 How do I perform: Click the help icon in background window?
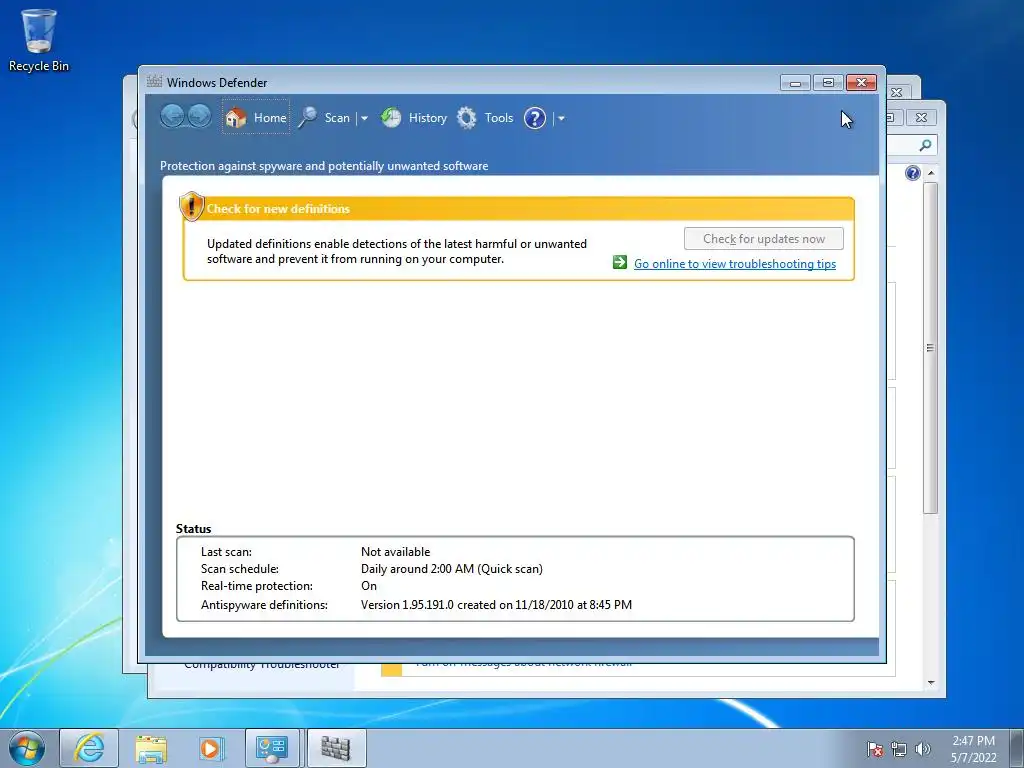913,172
